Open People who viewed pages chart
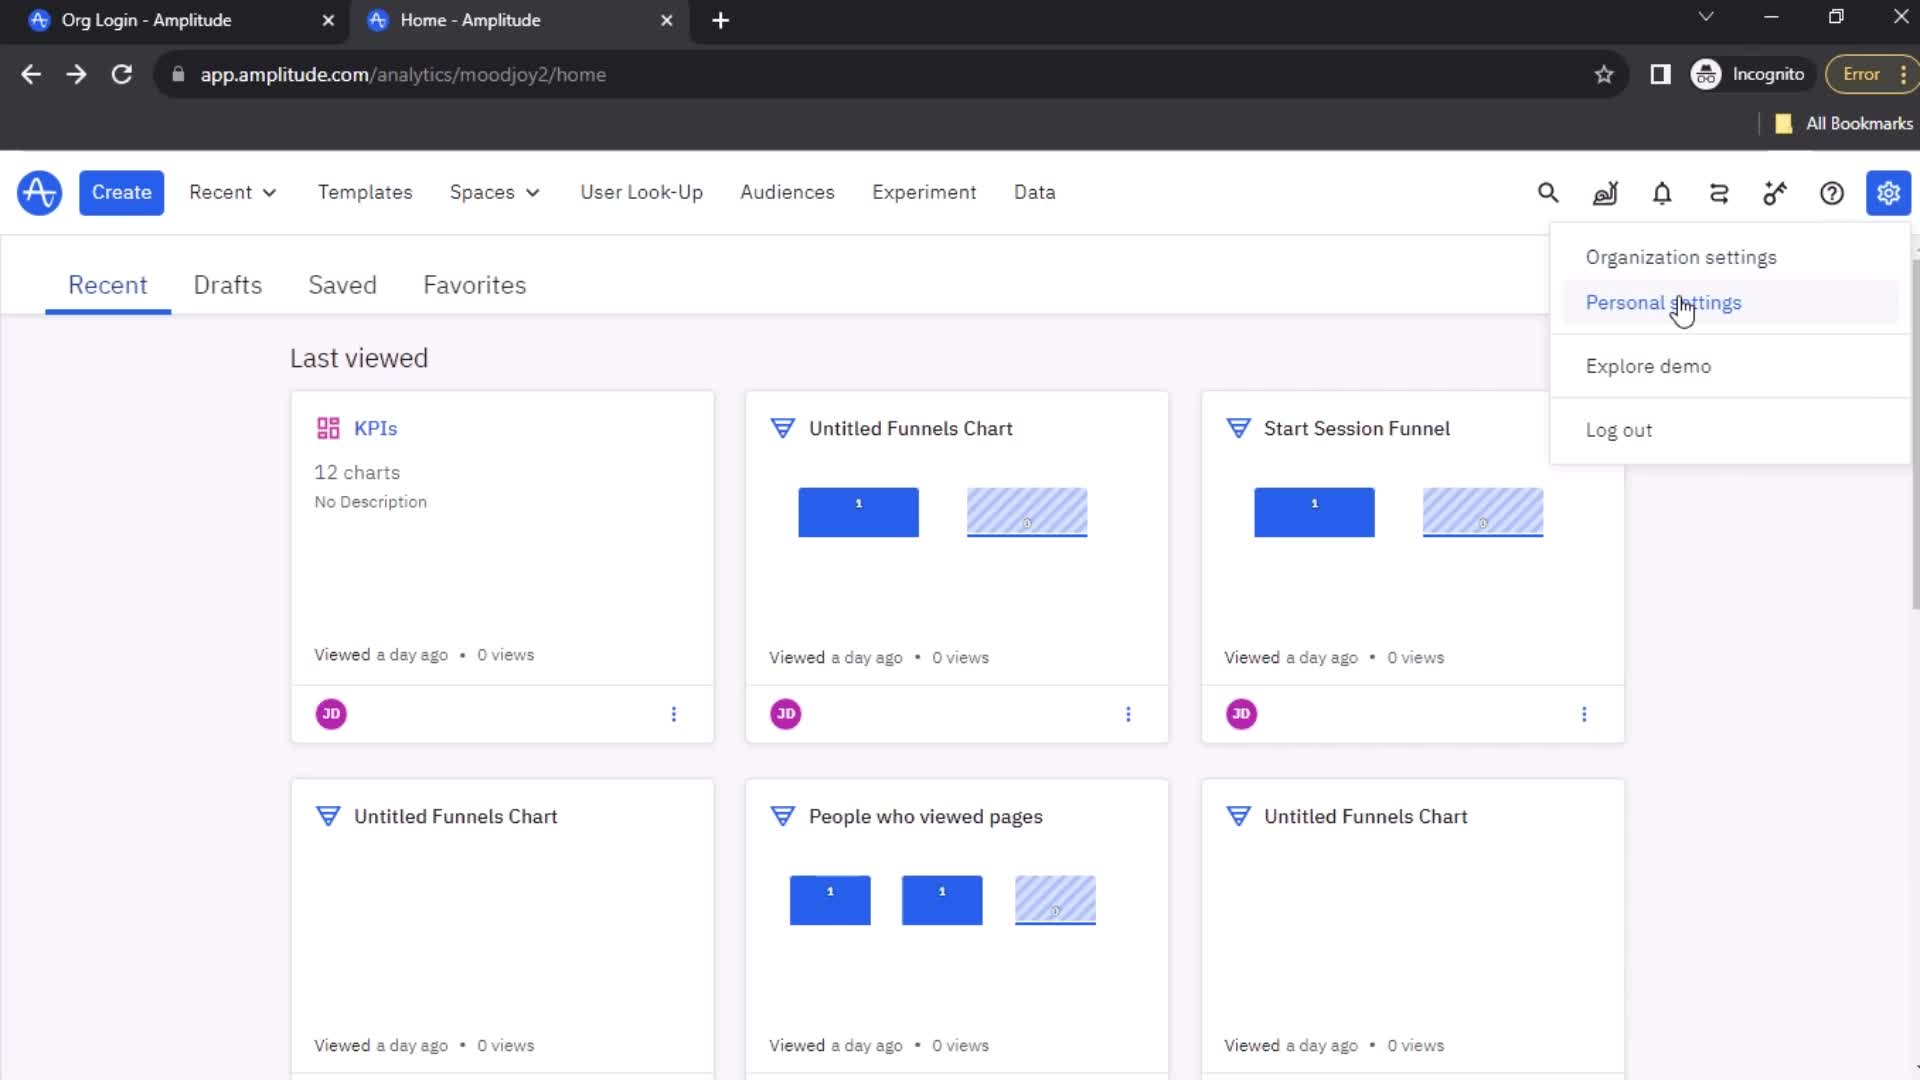The width and height of the screenshot is (1920, 1080). (x=925, y=817)
